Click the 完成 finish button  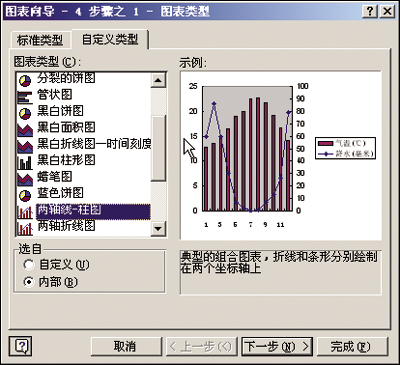click(x=352, y=346)
